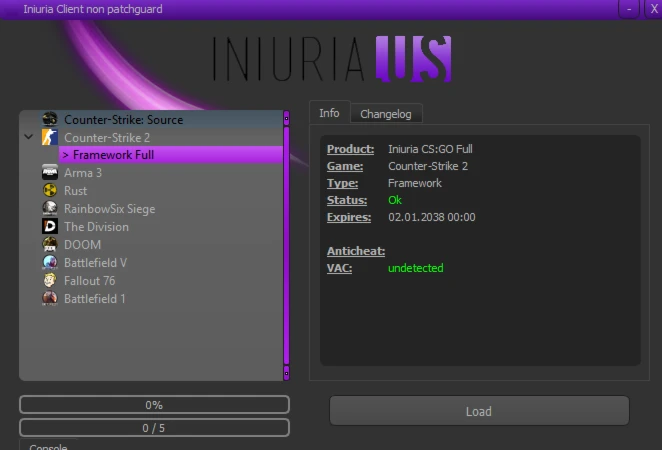Click the Arma 3 game icon
Viewport: 662px width, 450px height.
(50, 172)
